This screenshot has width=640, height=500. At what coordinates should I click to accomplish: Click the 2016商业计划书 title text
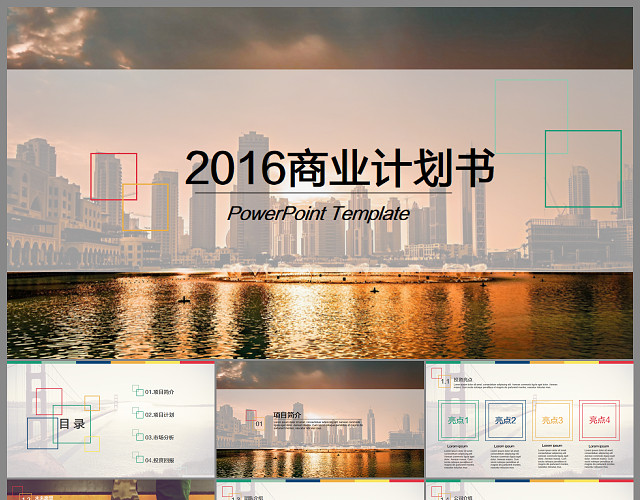coord(340,168)
